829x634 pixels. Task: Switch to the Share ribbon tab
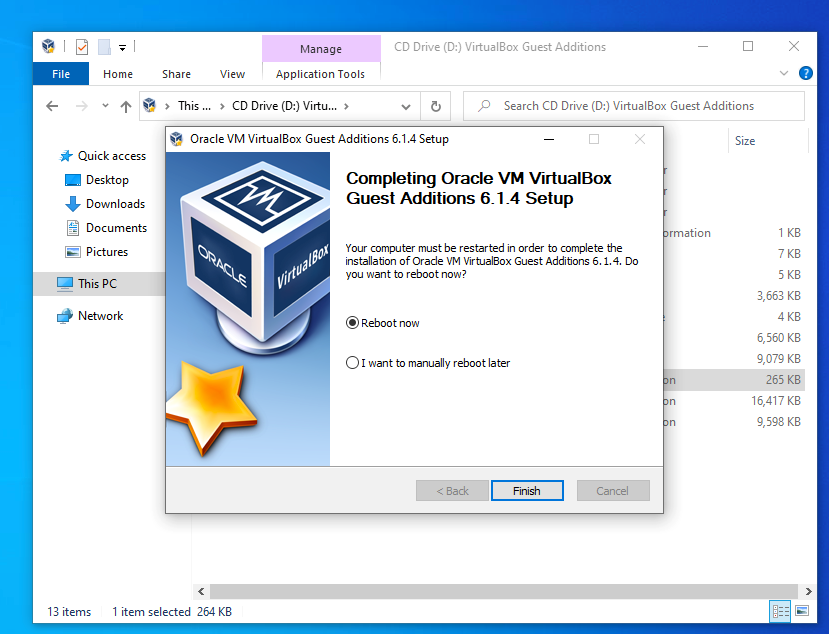click(x=176, y=74)
